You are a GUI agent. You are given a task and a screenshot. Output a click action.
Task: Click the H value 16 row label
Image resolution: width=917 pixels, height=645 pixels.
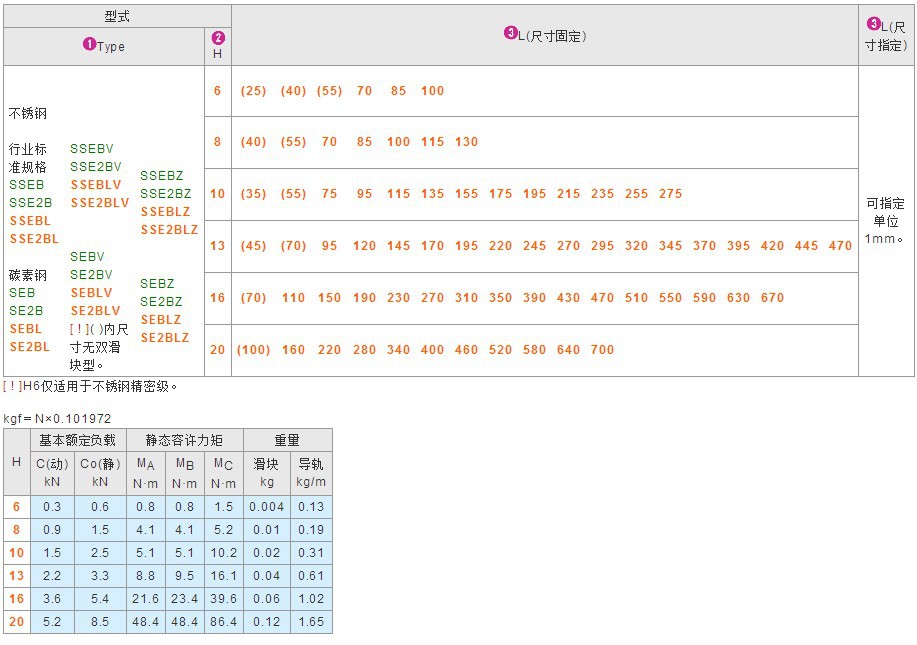tap(16, 599)
